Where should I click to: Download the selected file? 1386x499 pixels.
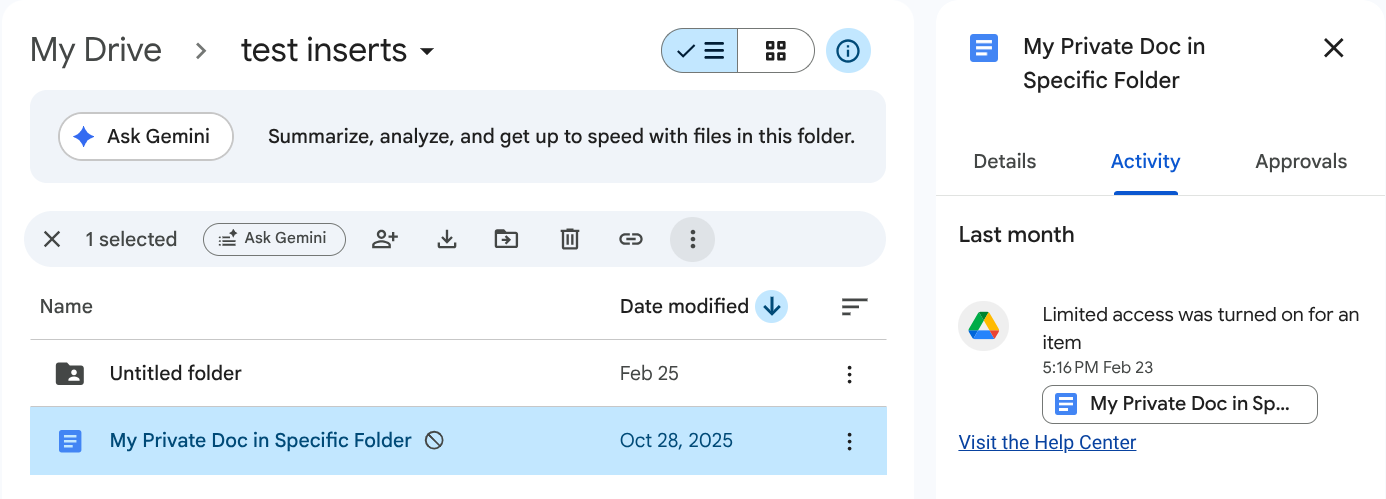[x=447, y=239]
